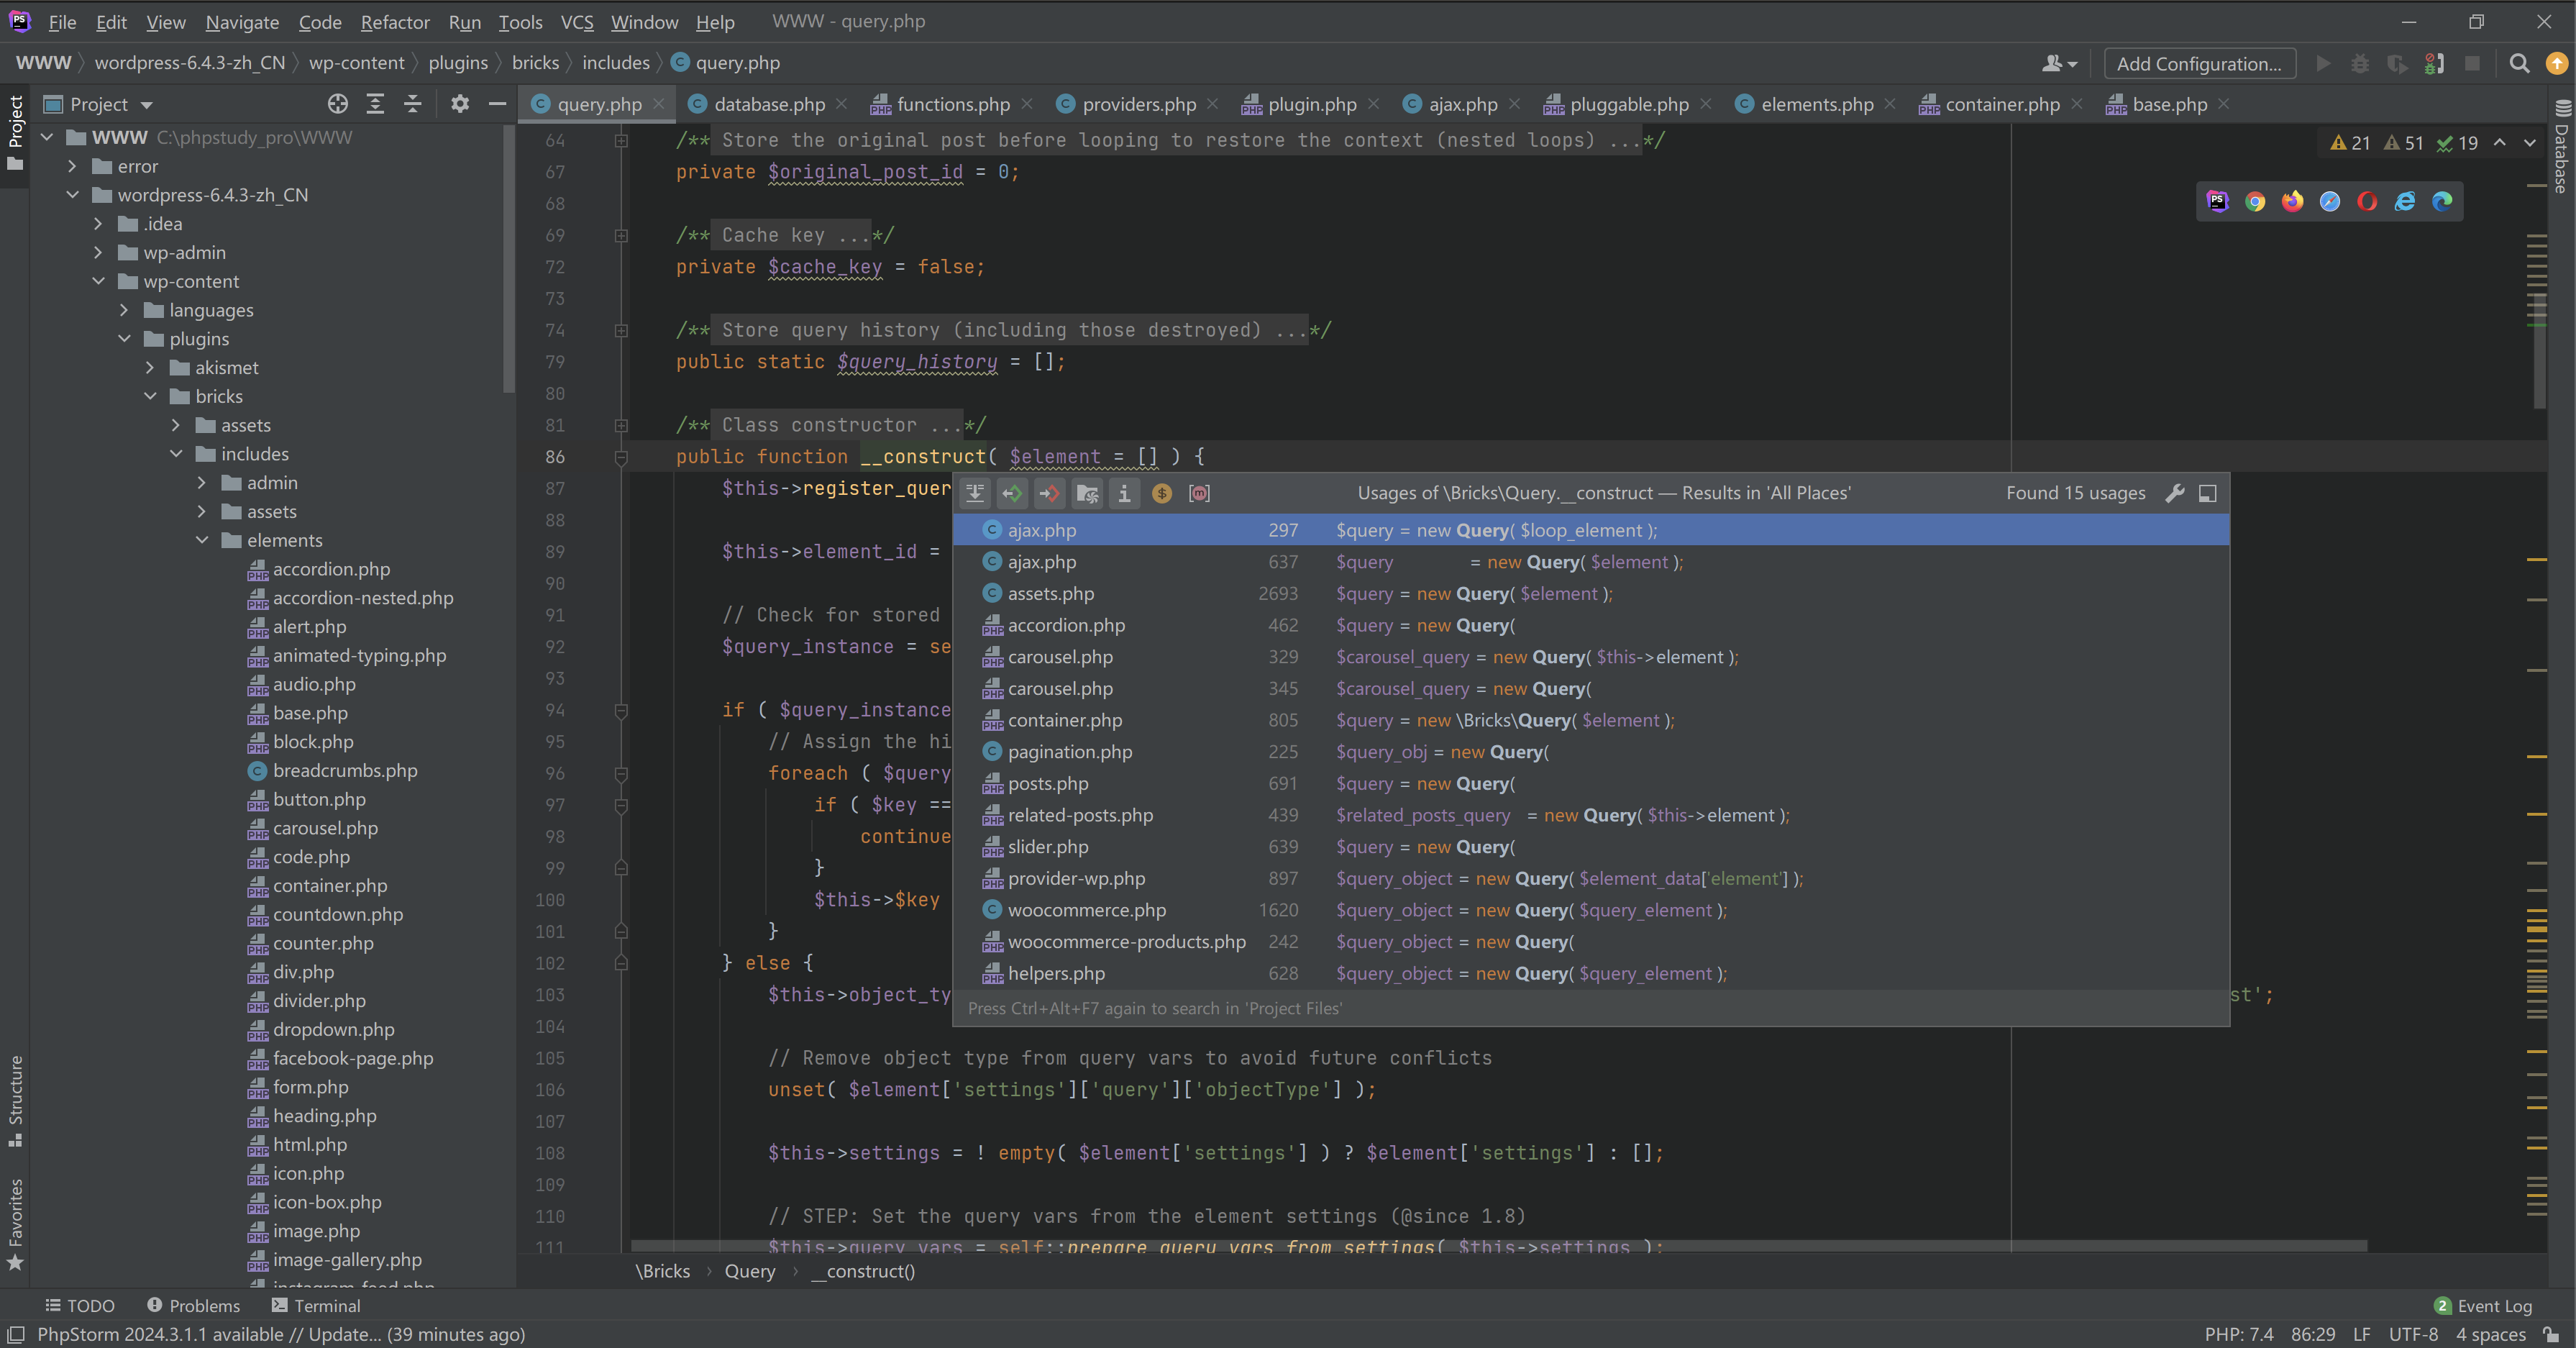The width and height of the screenshot is (2576, 1348).
Task: Open built-in PhpStorm preview
Action: (x=2217, y=201)
